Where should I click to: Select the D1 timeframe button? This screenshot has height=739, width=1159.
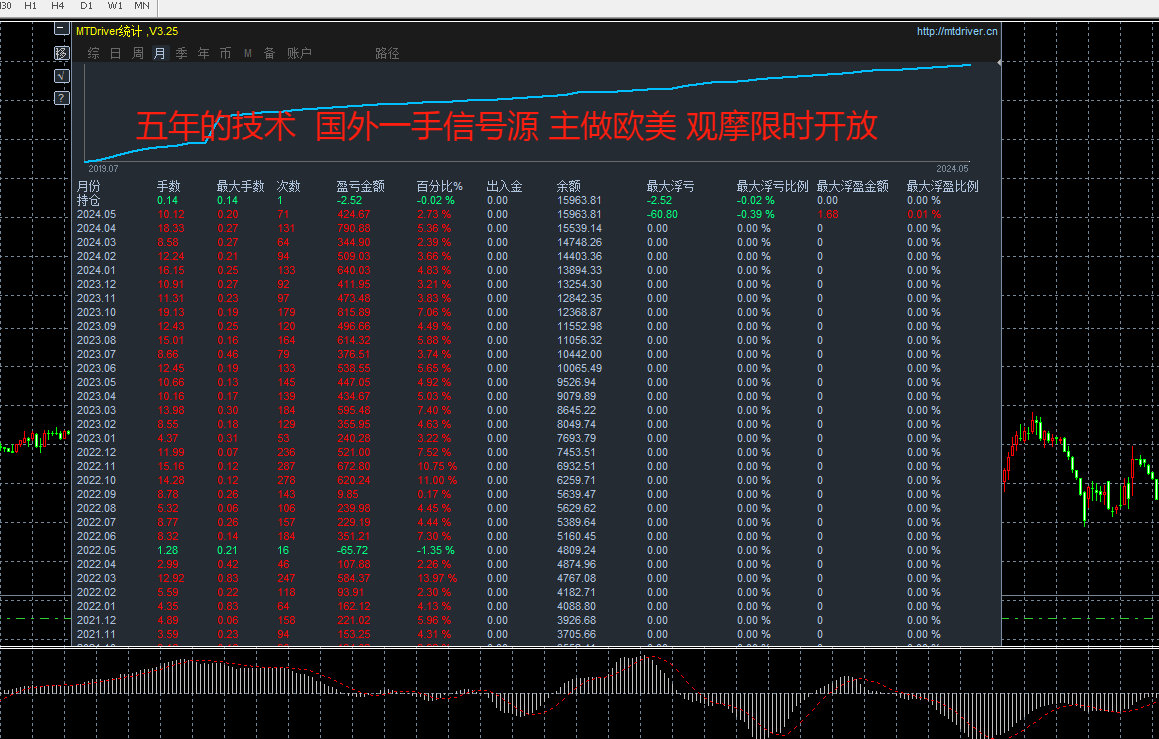coord(86,5)
